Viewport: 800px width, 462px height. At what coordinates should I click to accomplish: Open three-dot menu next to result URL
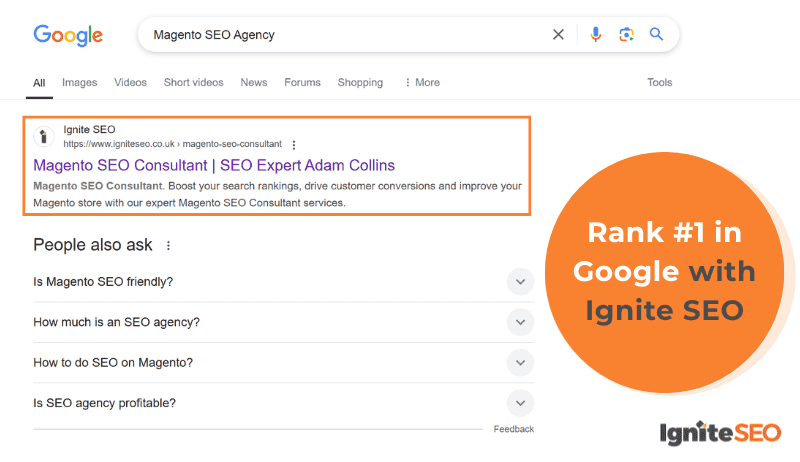294,145
